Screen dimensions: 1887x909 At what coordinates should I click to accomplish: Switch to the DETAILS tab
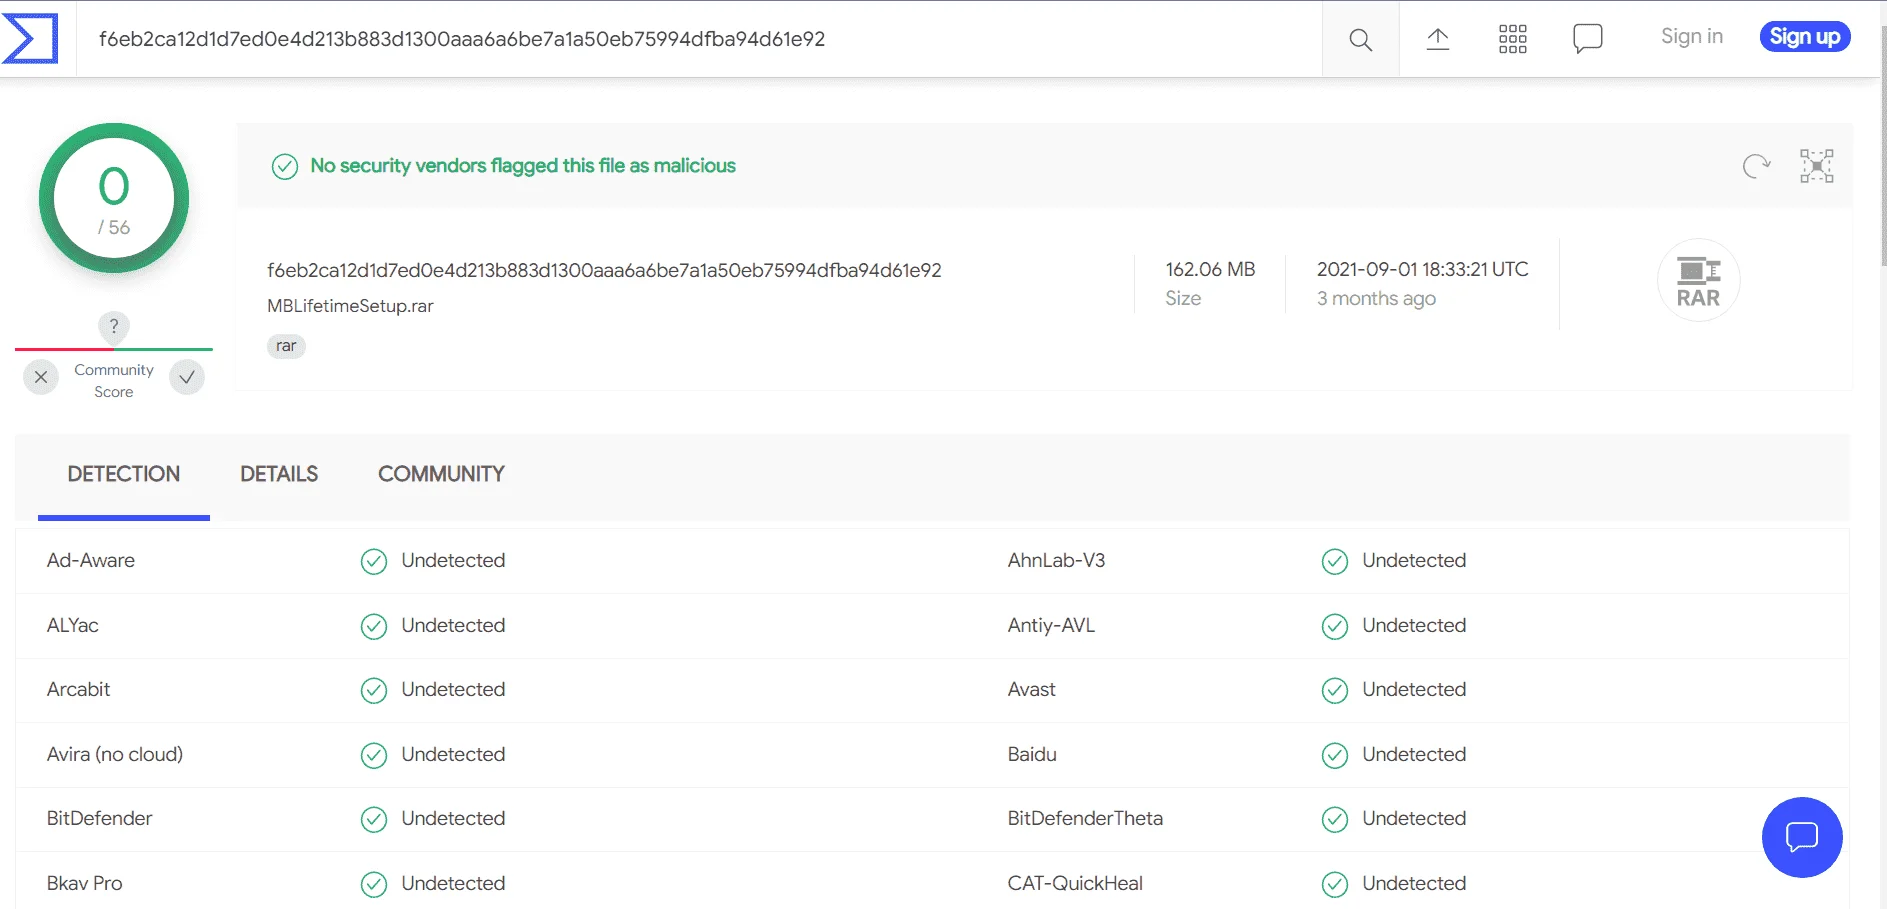279,474
